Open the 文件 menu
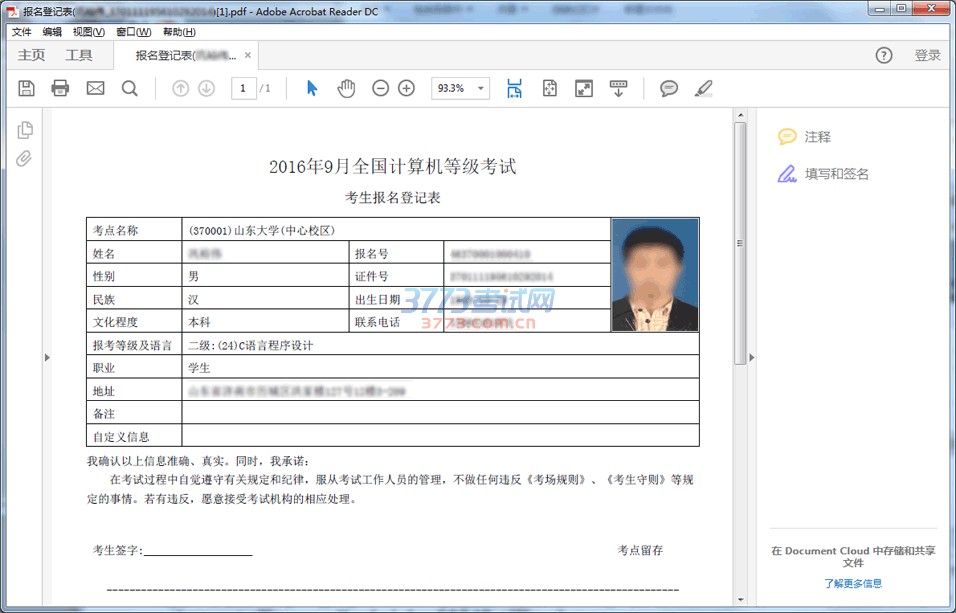The width and height of the screenshot is (956, 613). pyautogui.click(x=22, y=32)
